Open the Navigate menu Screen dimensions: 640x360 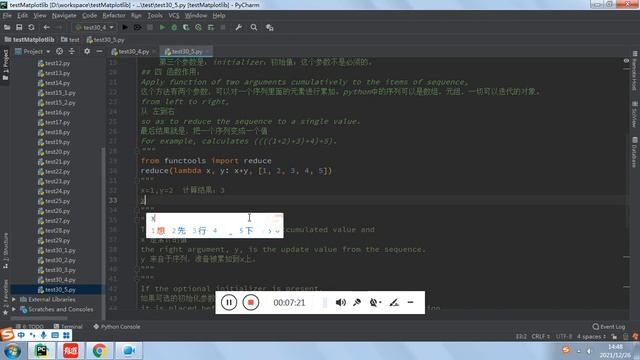(x=64, y=16)
